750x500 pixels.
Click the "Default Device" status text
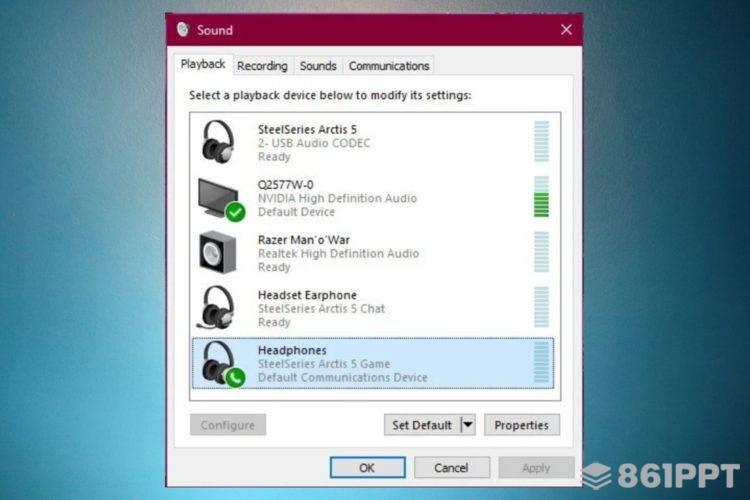[296, 212]
